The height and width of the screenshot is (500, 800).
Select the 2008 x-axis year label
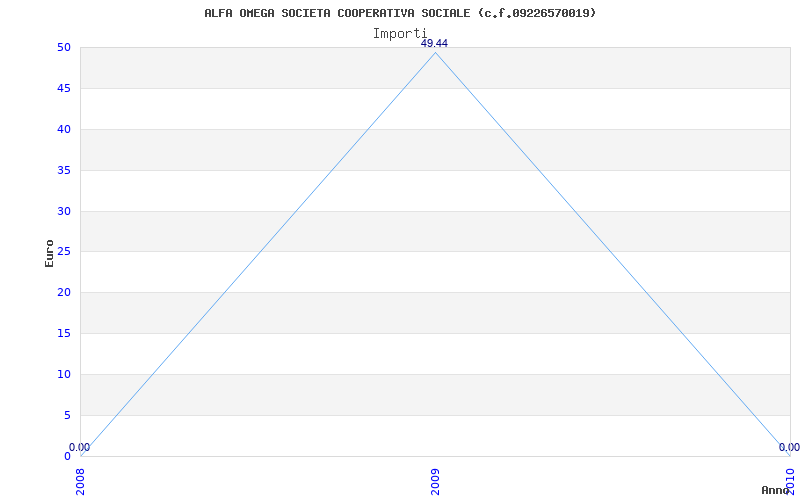(x=80, y=482)
